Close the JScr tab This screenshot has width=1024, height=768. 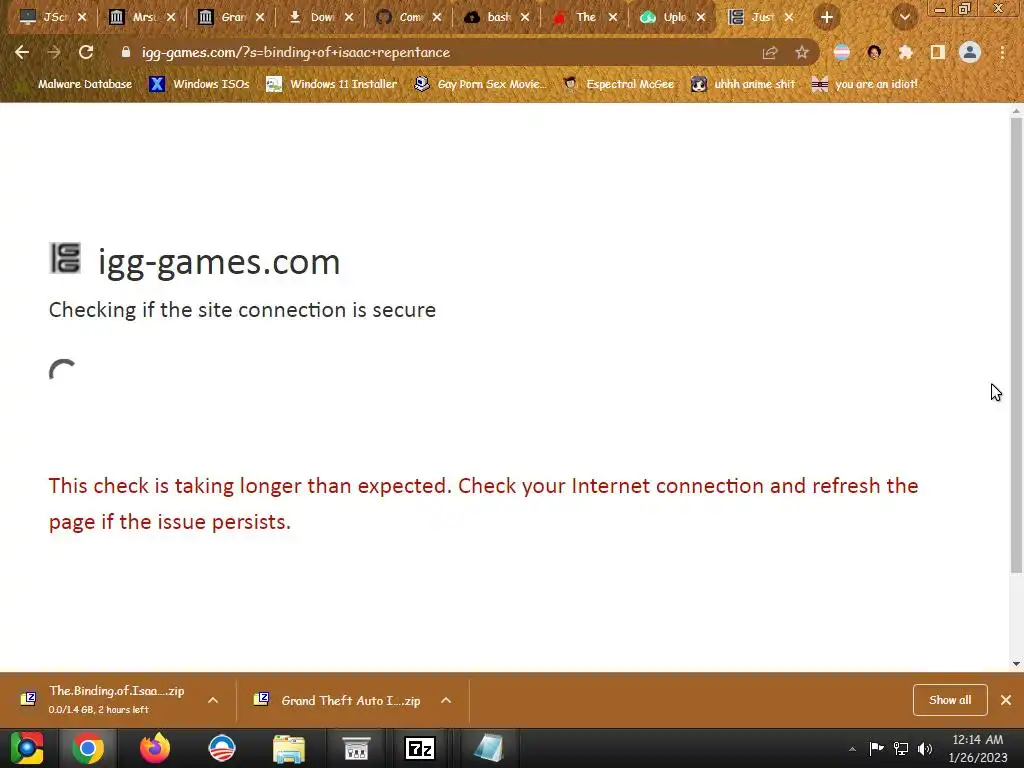click(82, 18)
